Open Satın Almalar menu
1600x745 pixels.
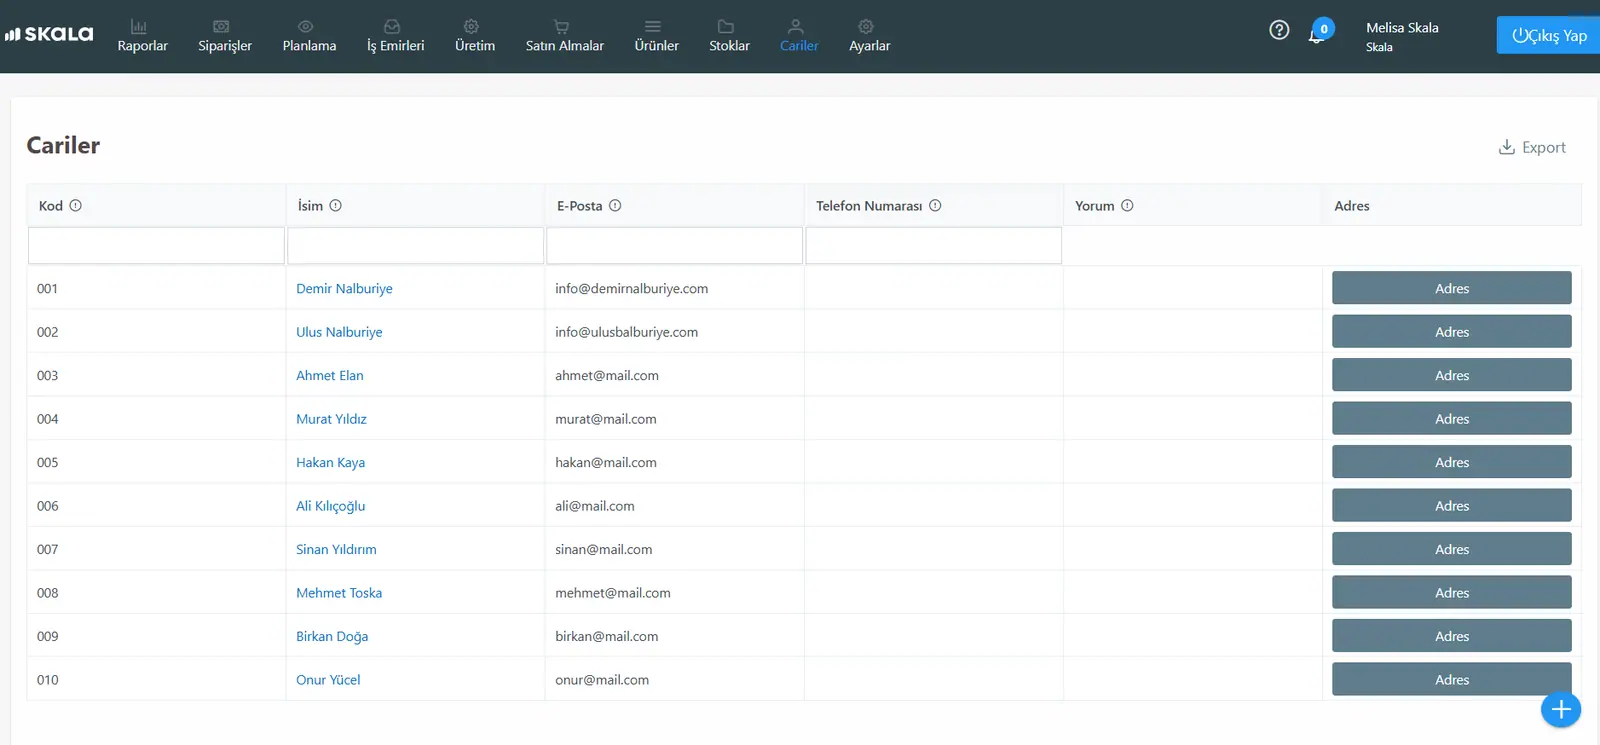(x=564, y=36)
